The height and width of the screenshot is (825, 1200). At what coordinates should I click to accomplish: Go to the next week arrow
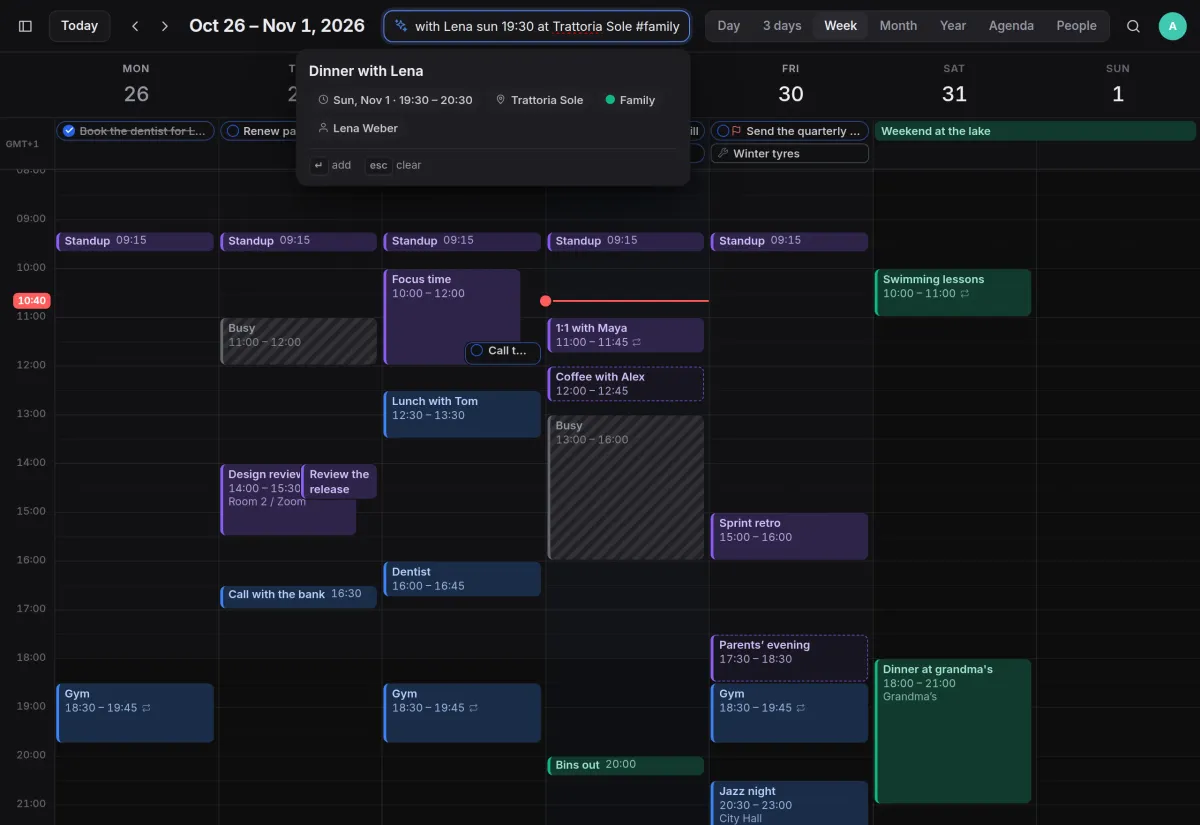point(165,26)
